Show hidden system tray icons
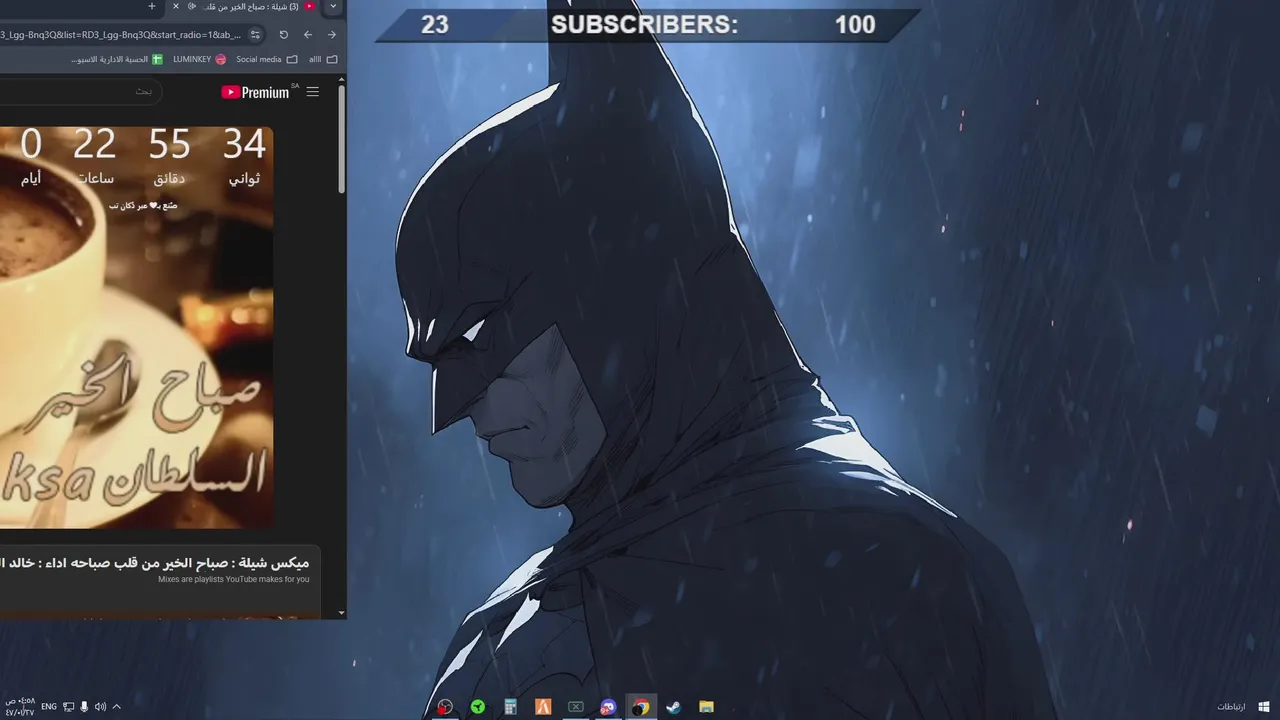 [116, 707]
